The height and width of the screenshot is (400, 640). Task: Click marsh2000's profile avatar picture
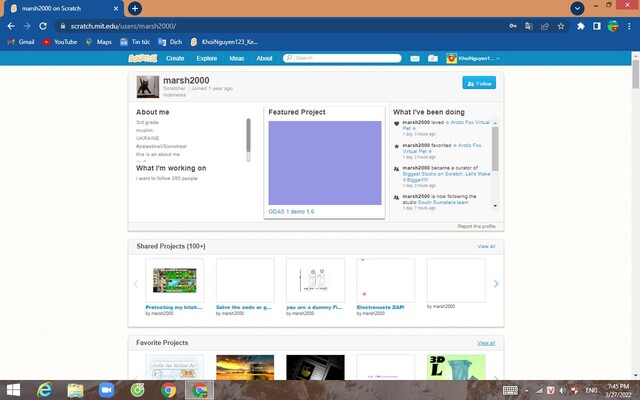tap(148, 87)
